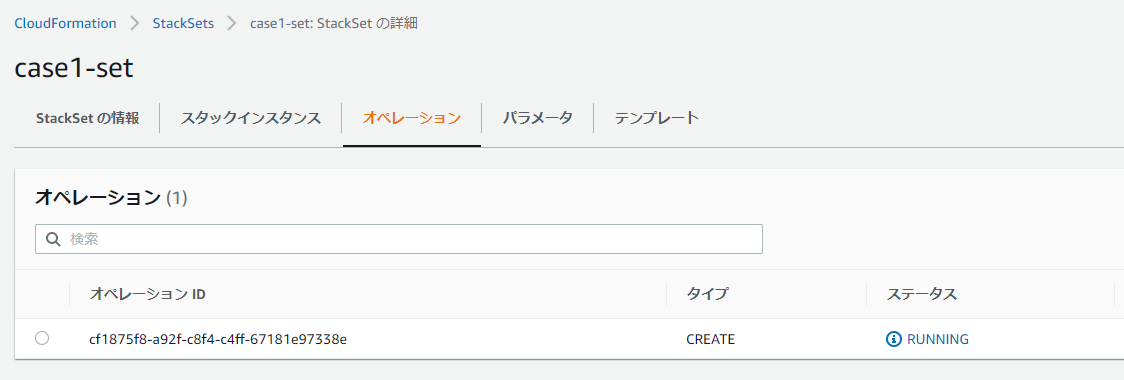Screen dimensions: 1124x380
Task: Sort by ステータス column header
Action: tap(922, 294)
